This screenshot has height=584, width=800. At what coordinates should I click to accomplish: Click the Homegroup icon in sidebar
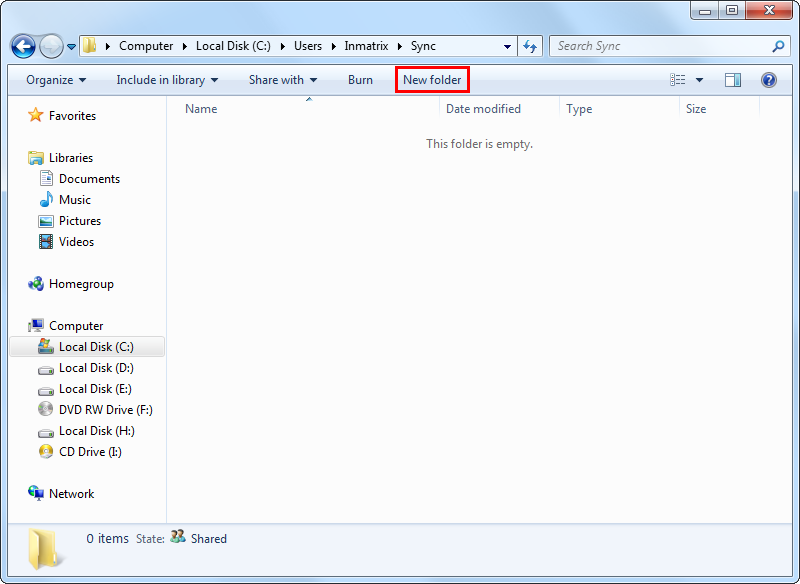tap(36, 284)
